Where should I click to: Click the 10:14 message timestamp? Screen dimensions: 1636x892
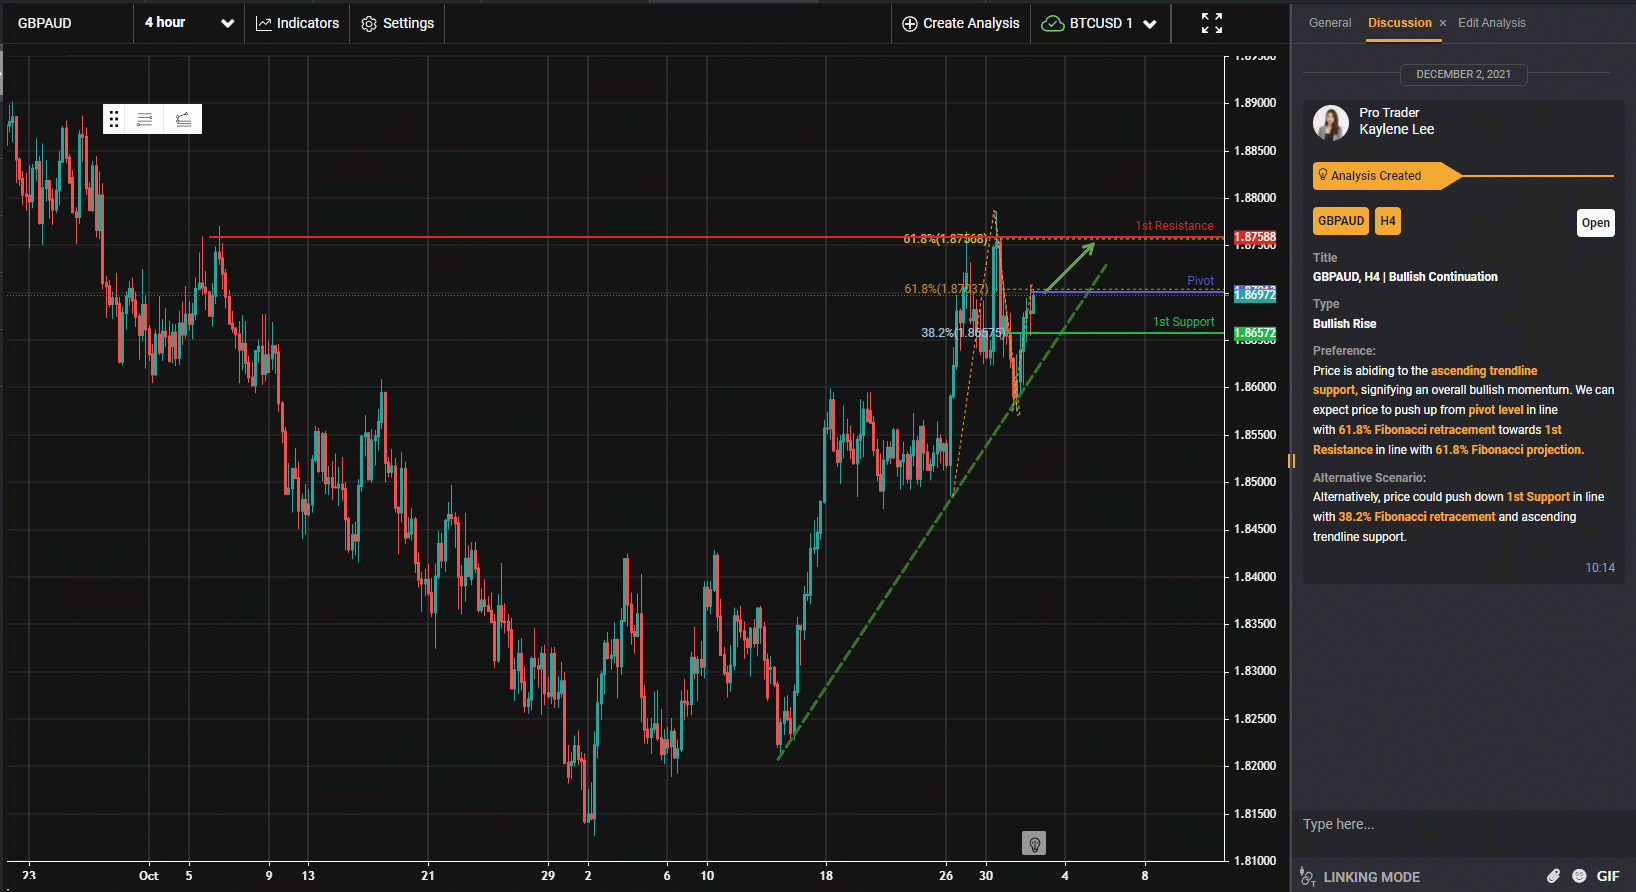pos(1599,568)
